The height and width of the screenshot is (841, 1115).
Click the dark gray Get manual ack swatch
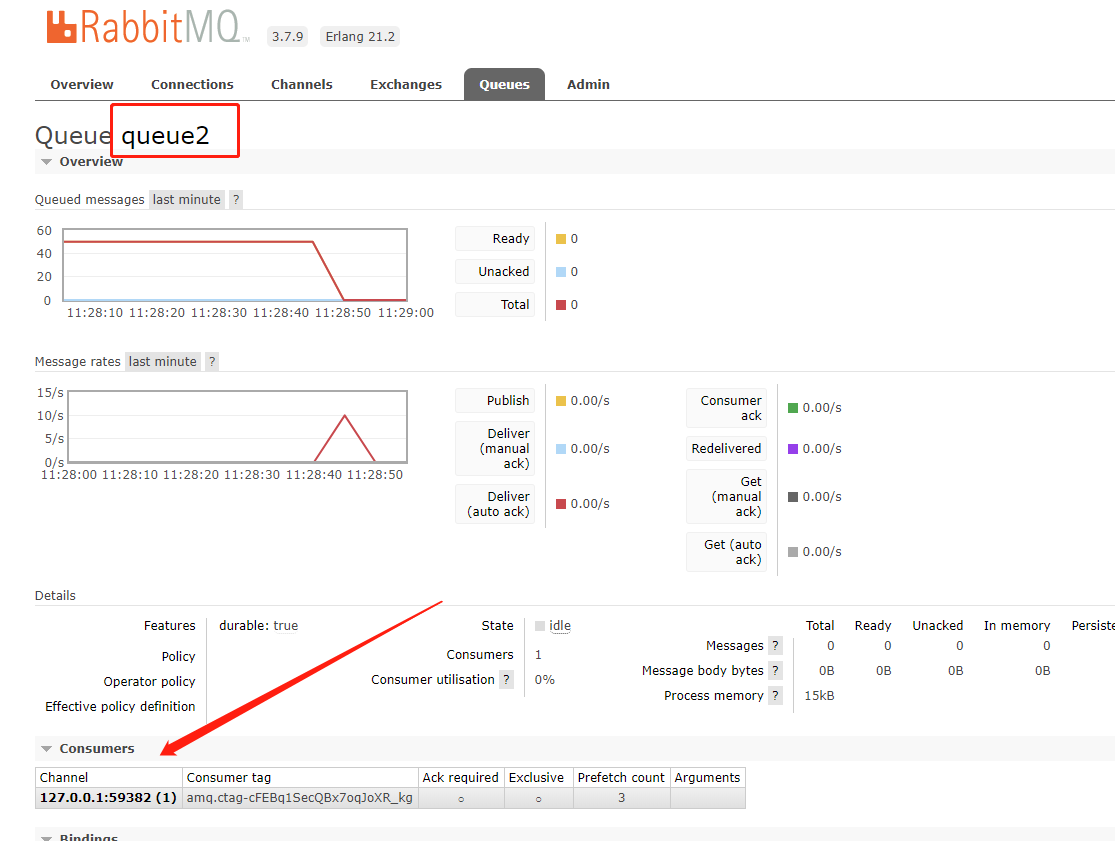coord(793,497)
